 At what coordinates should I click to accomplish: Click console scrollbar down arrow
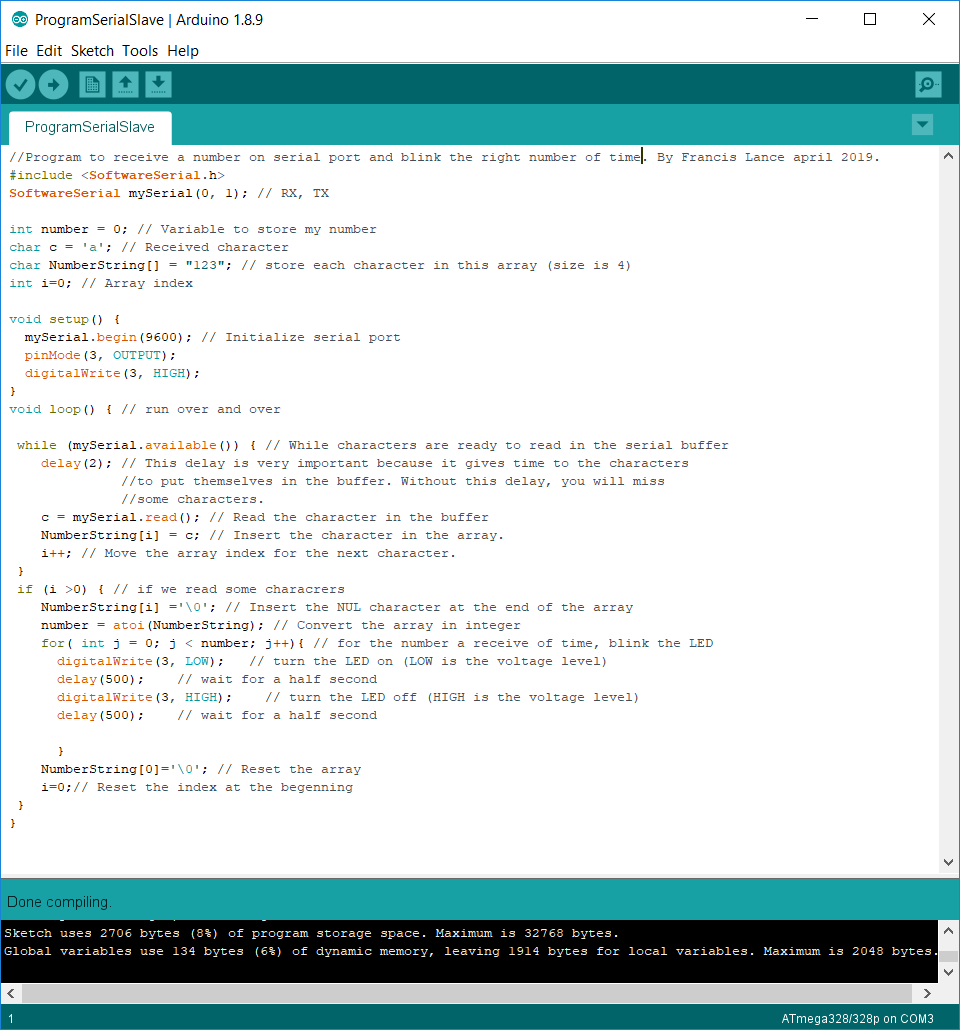pyautogui.click(x=948, y=972)
